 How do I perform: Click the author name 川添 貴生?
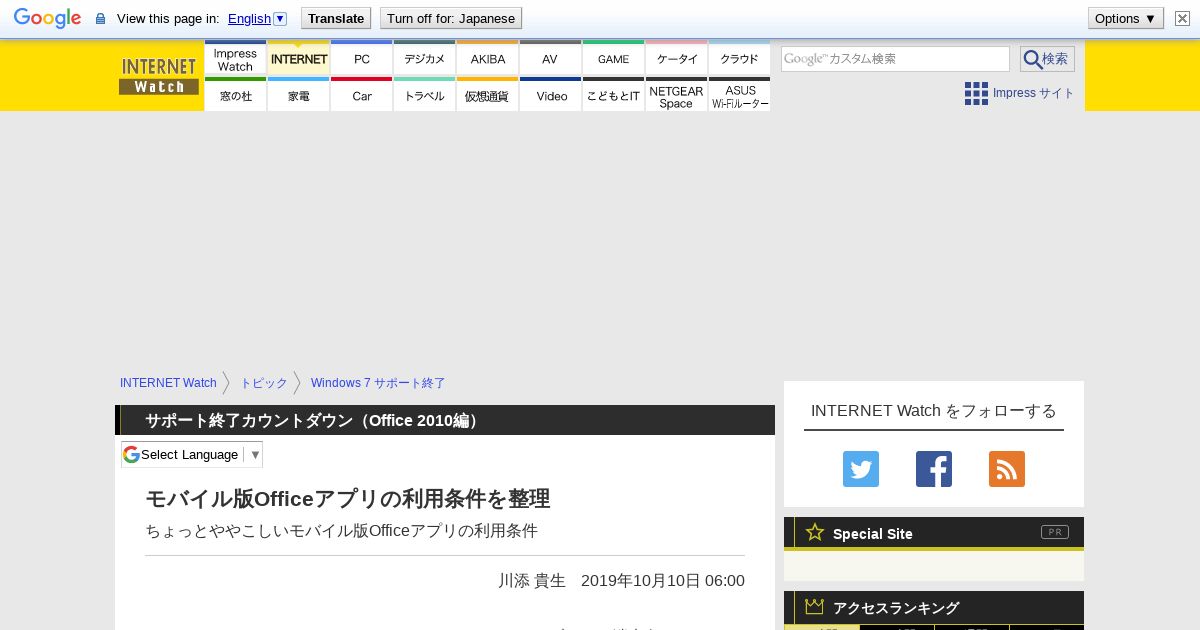pyautogui.click(x=532, y=580)
